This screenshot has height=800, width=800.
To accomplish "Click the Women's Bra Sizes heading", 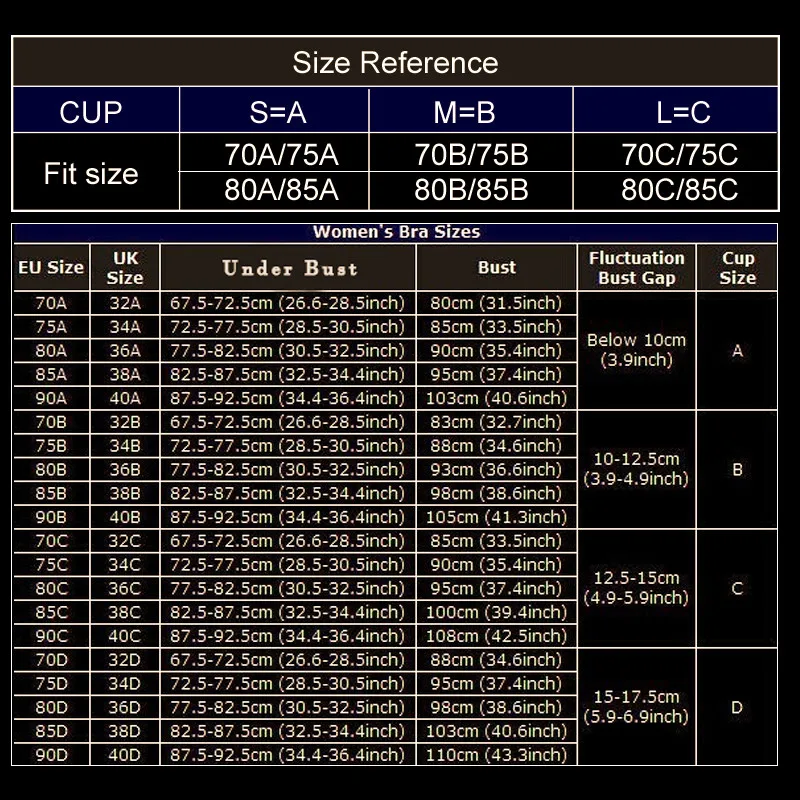I will tap(396, 232).
